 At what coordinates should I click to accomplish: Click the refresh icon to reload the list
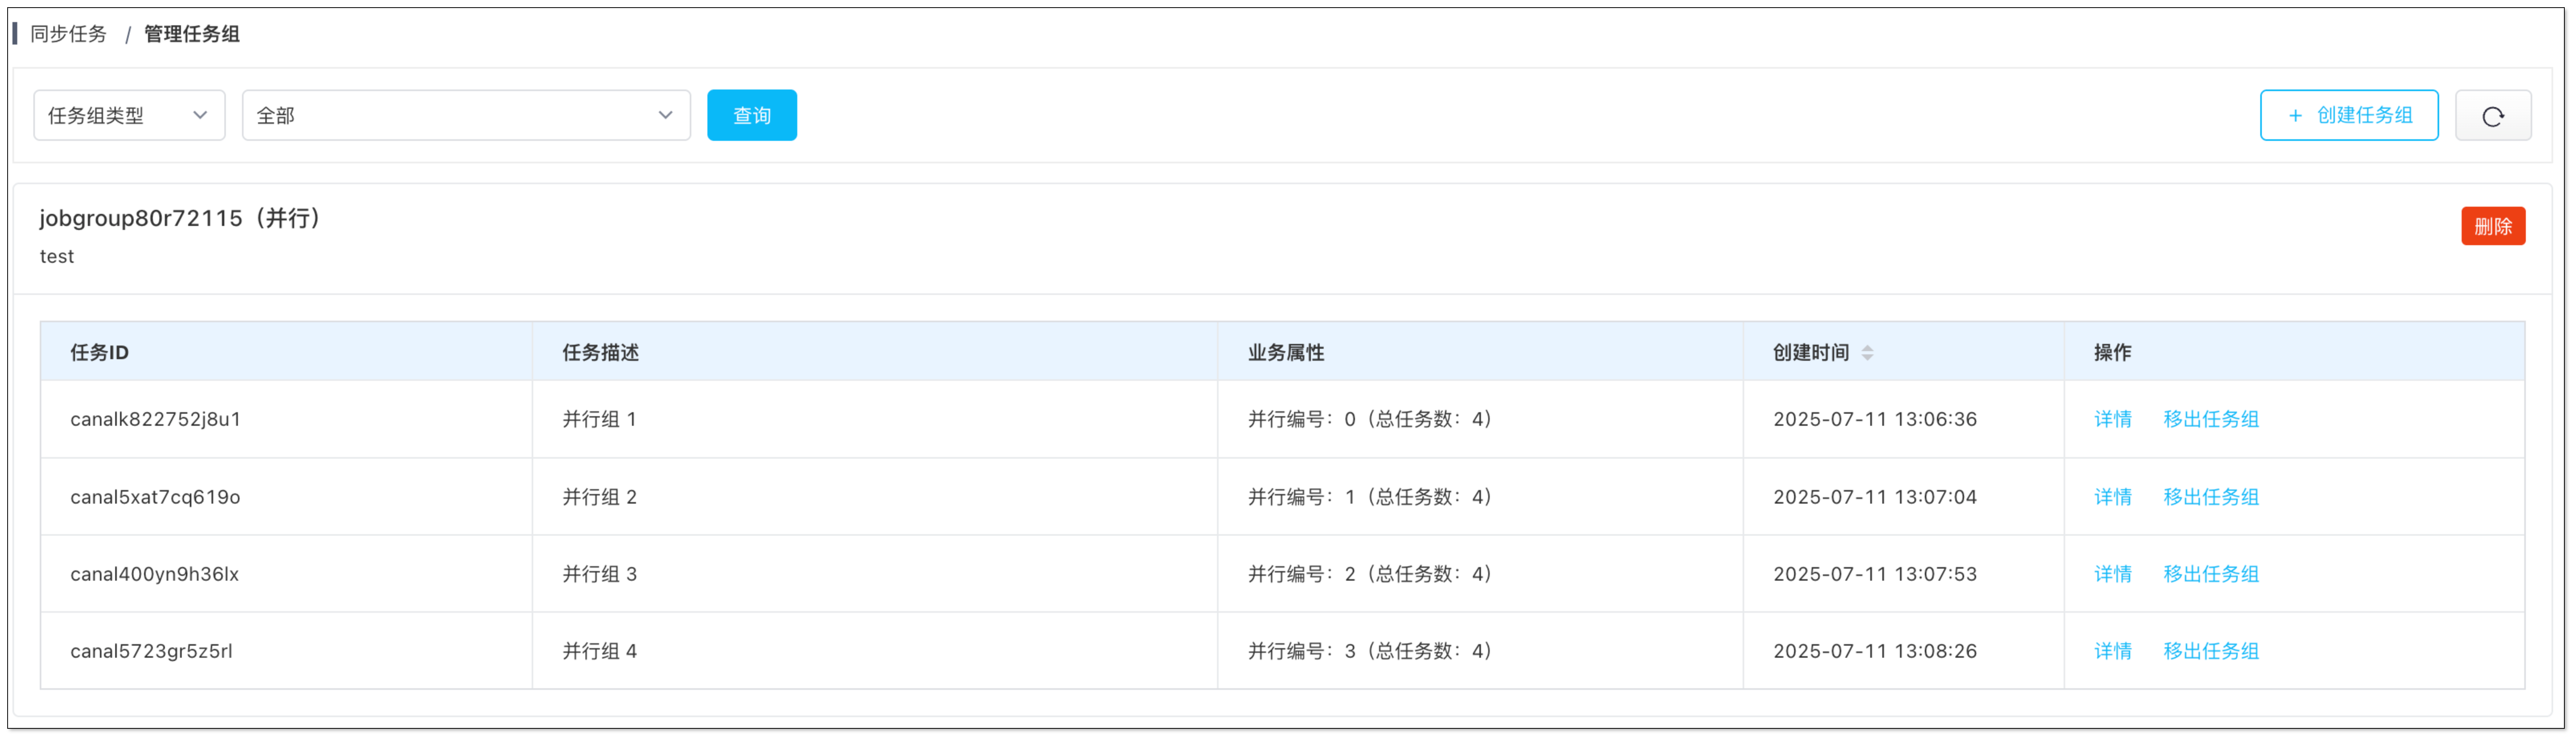coord(2493,115)
